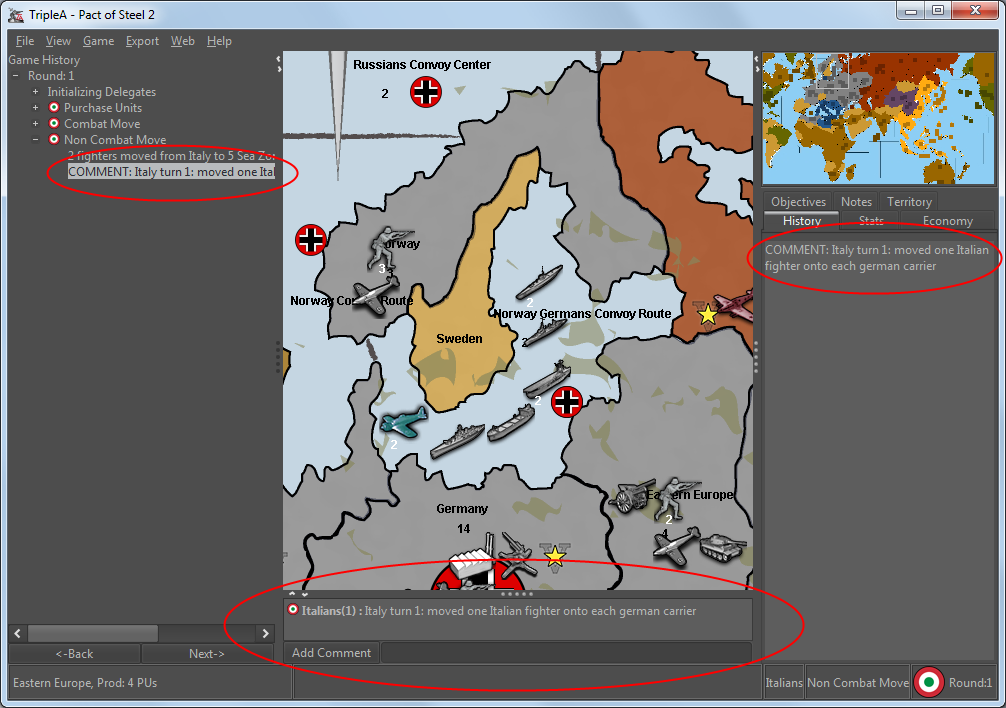This screenshot has width=1006, height=708.
Task: Open the File menu
Action: [25, 41]
